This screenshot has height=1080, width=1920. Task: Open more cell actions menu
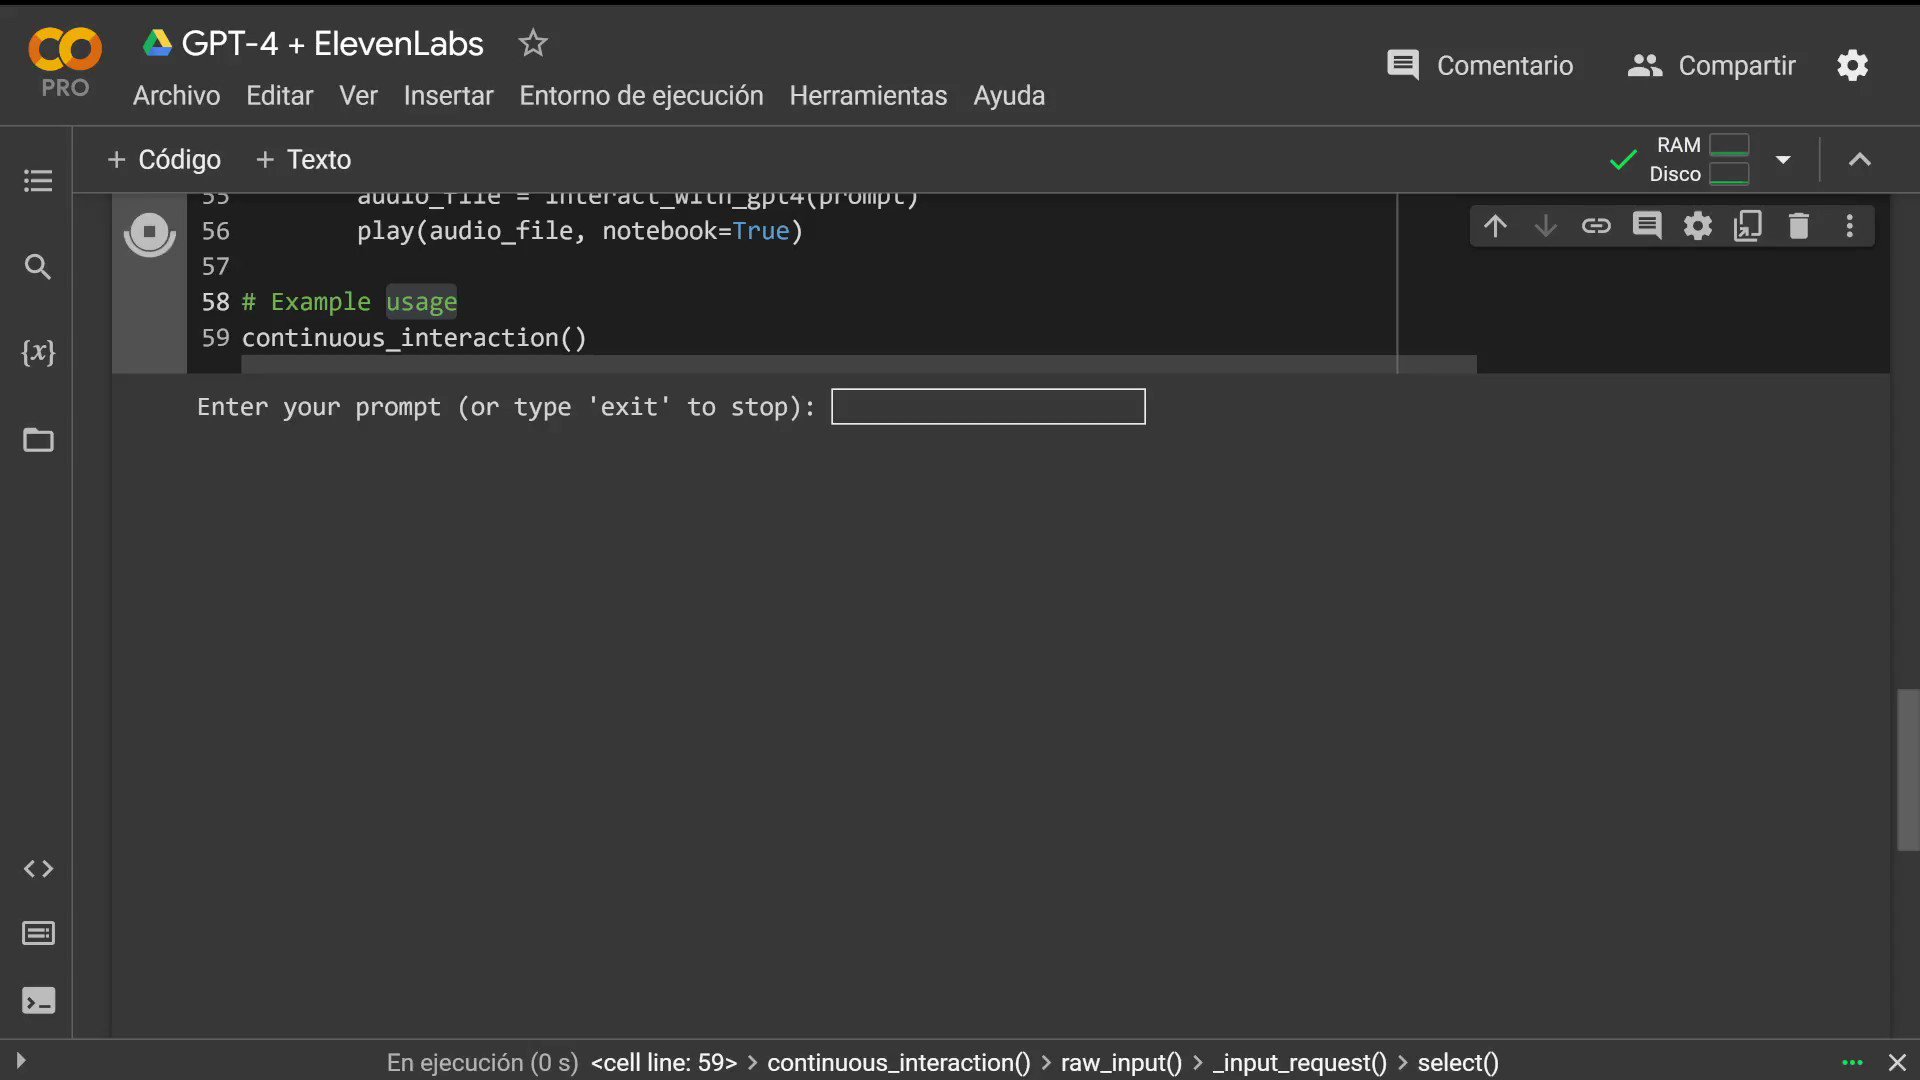pos(1849,226)
